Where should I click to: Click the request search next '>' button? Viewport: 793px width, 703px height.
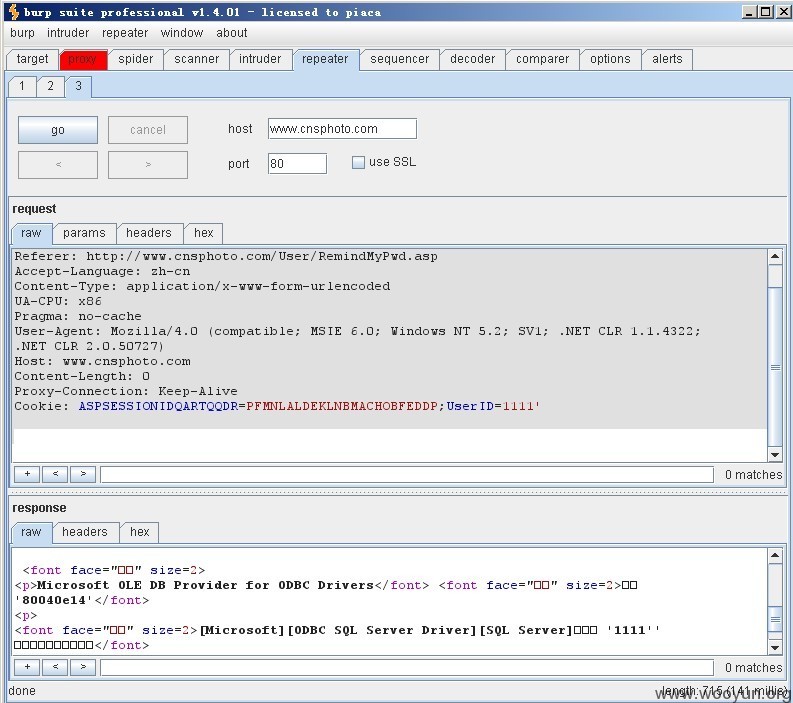83,474
